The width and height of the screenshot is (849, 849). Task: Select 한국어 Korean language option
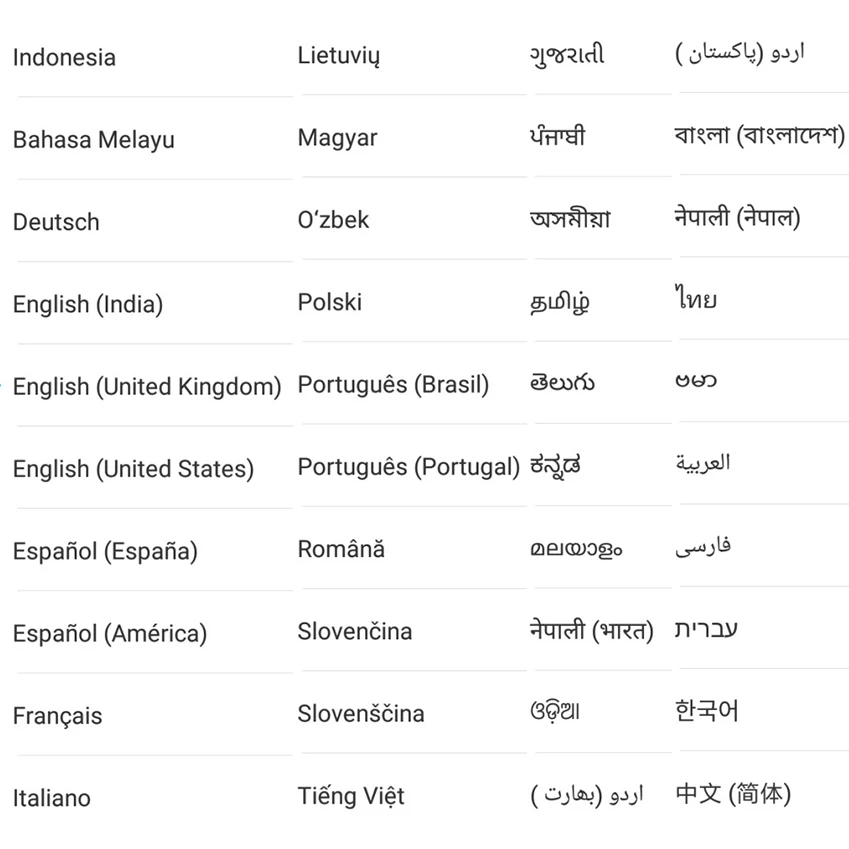(x=707, y=711)
